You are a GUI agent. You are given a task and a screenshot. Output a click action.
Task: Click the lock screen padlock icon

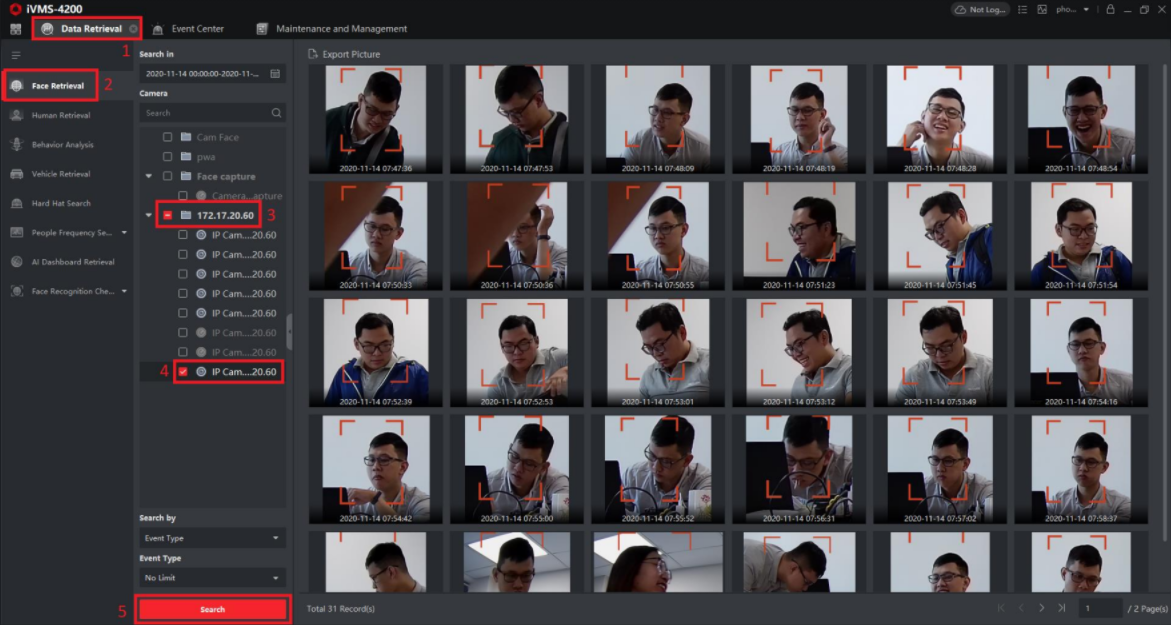tap(1110, 9)
